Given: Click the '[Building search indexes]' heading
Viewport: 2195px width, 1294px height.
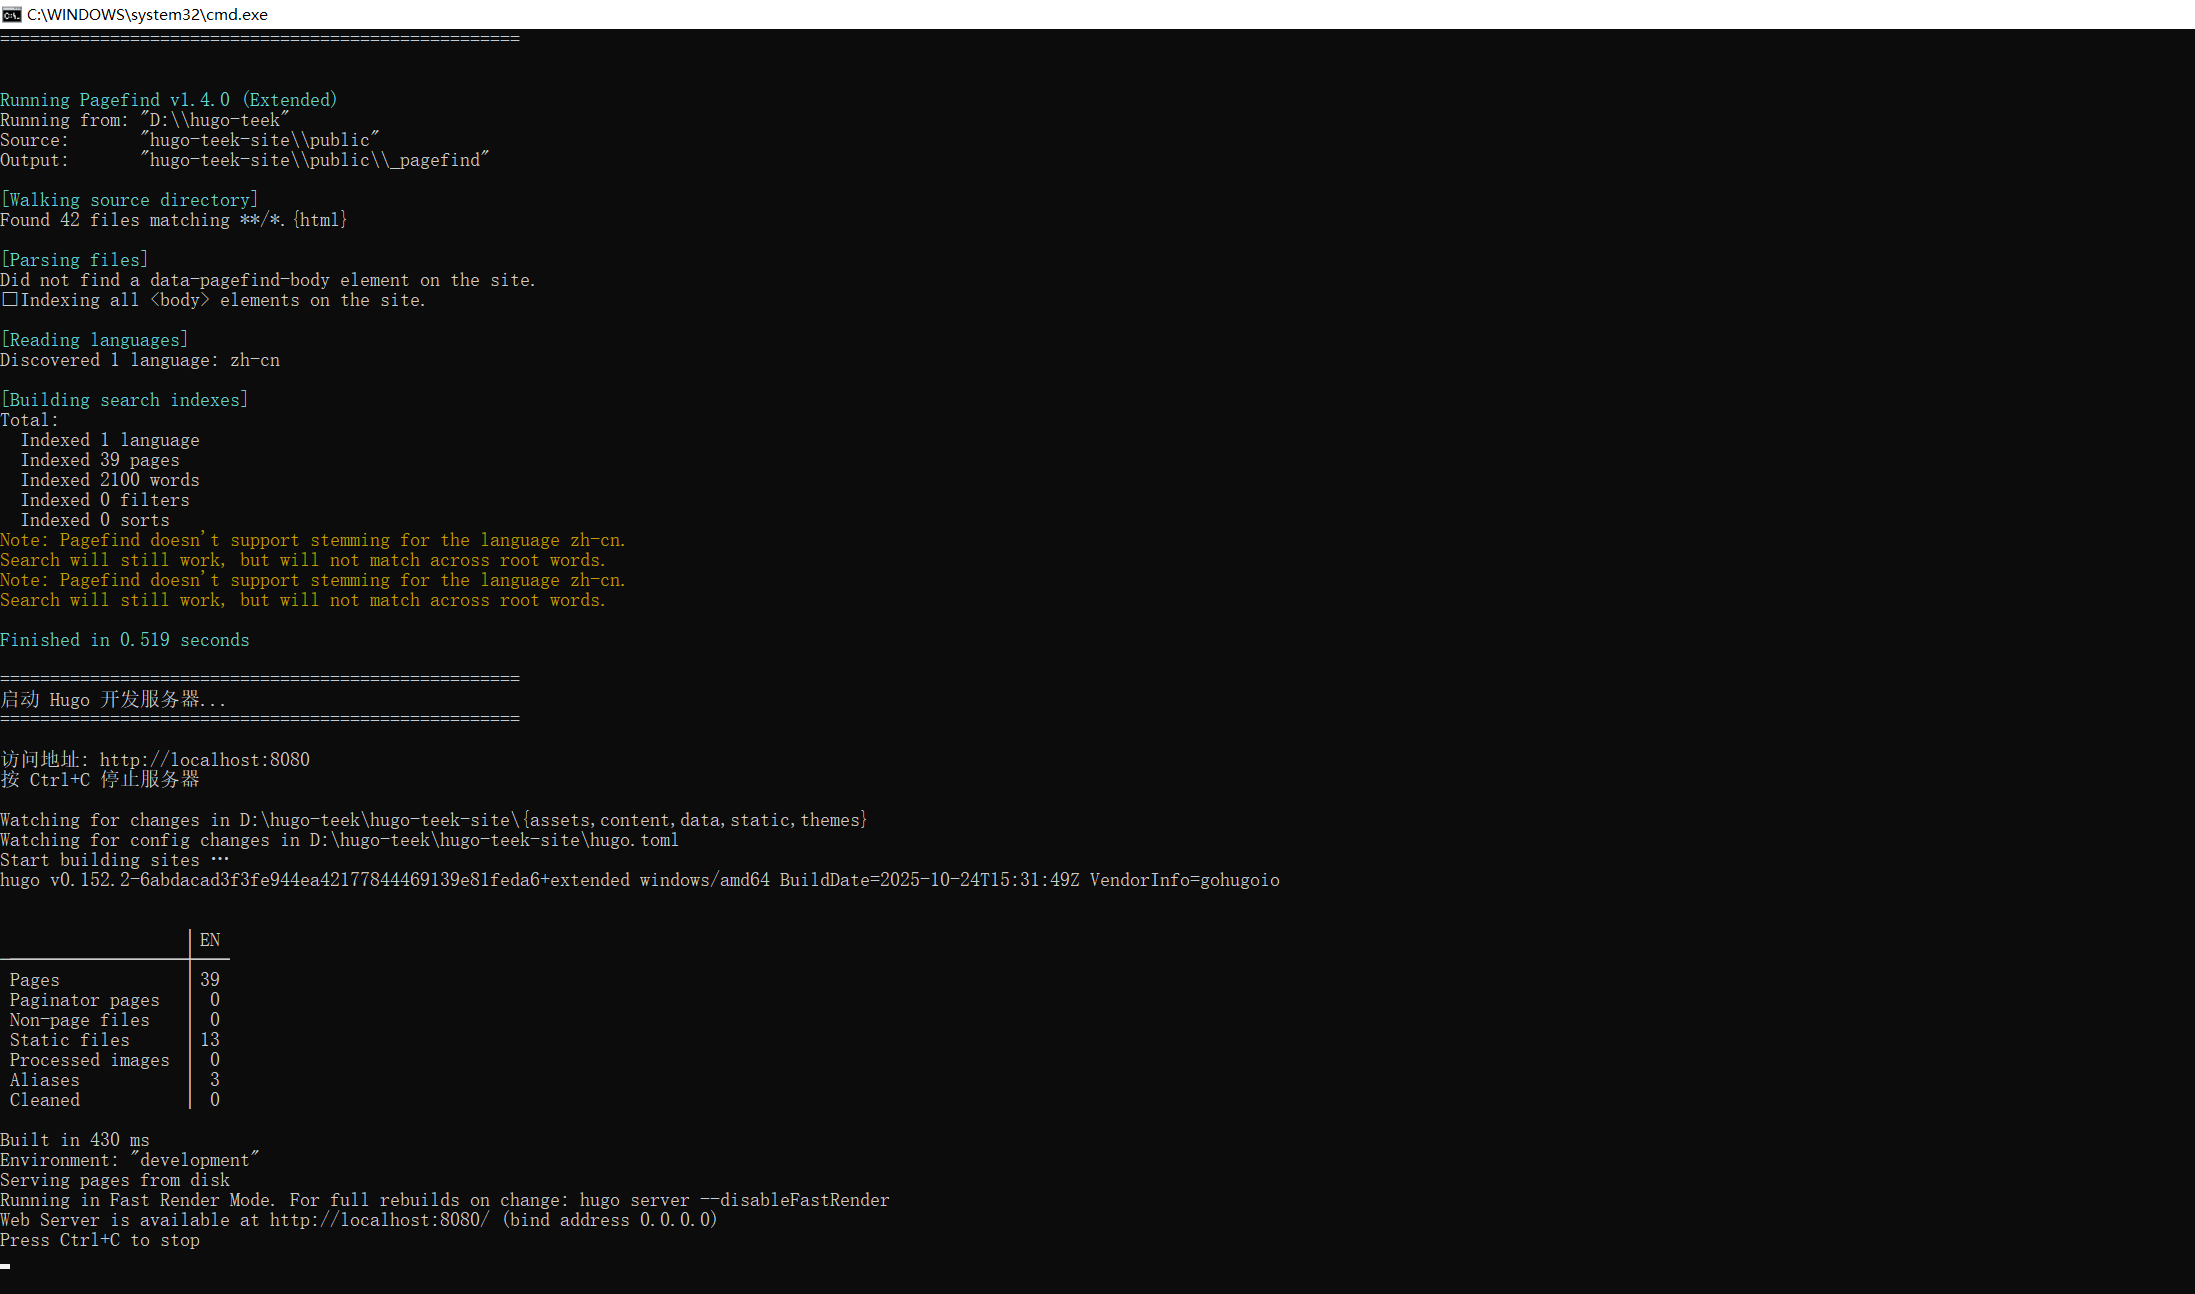Looking at the screenshot, I should [124, 400].
